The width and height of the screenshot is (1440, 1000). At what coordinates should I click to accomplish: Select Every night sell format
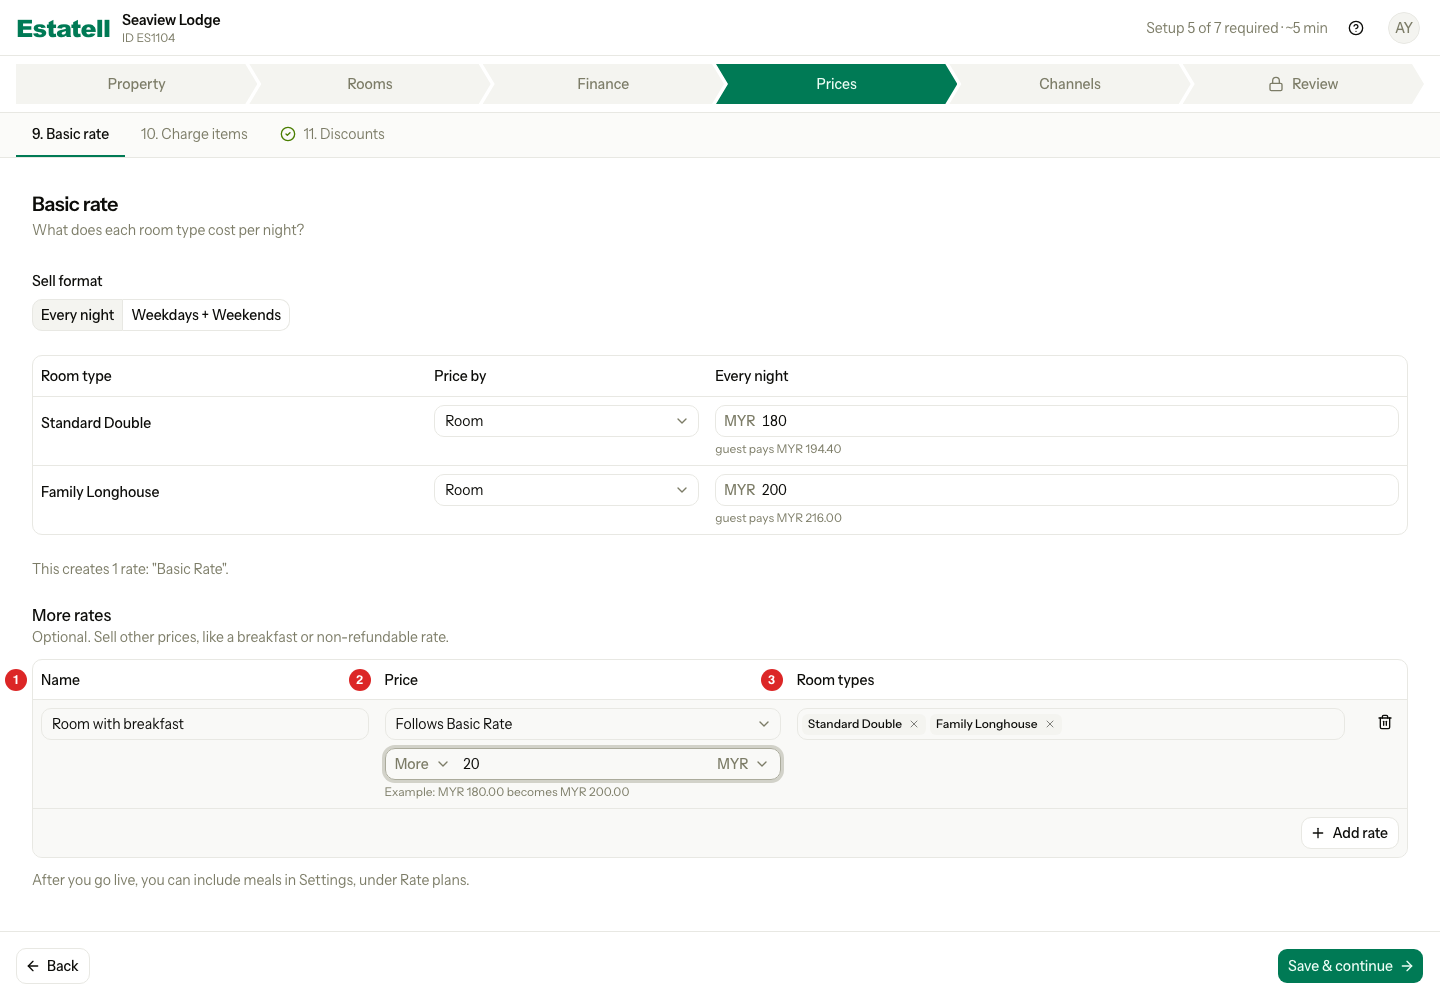coord(78,315)
